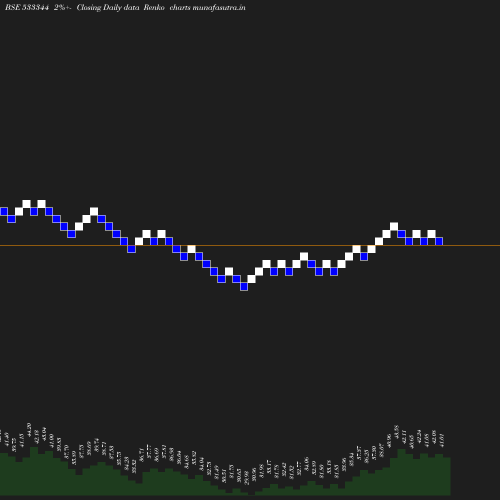Click the price label "43.04"

pos(44,435)
